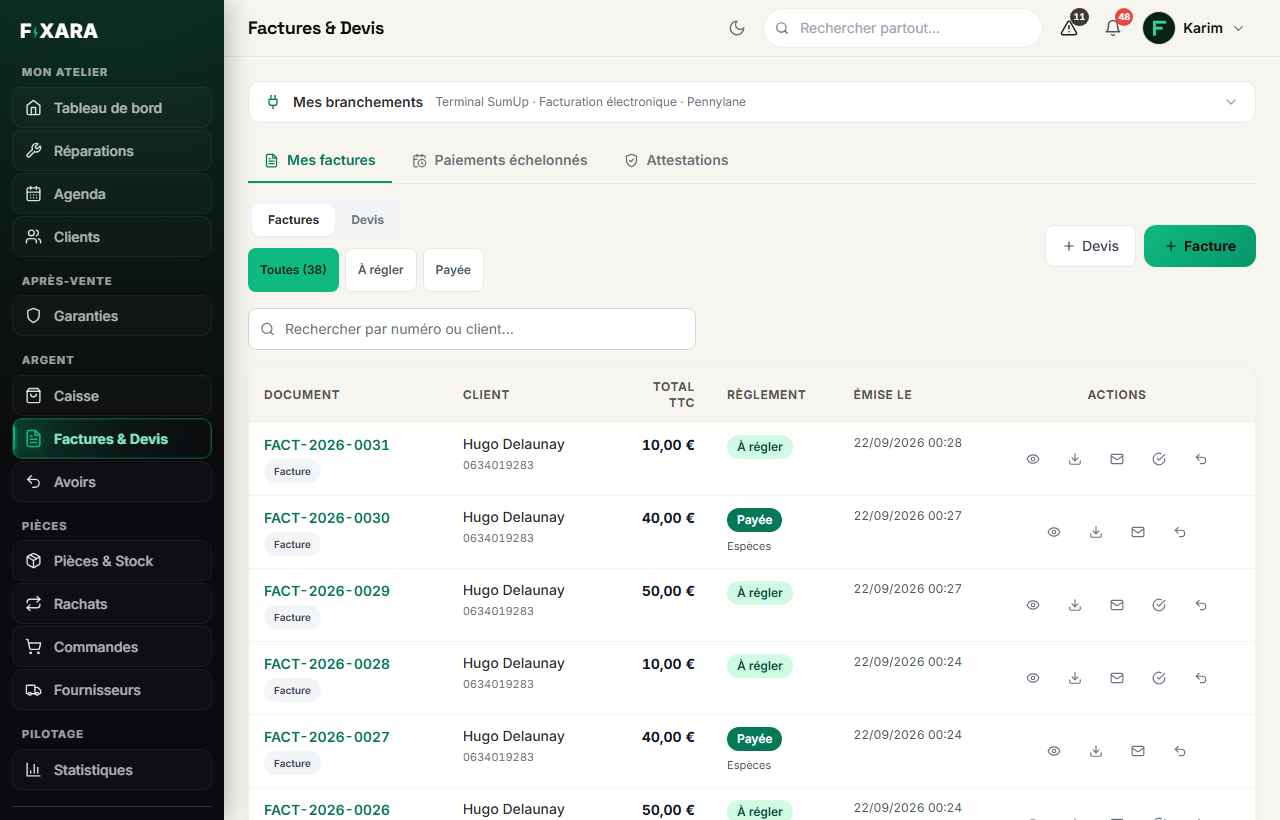This screenshot has height=820, width=1280.
Task: Click the À régler badge of FACT-2026-0031
Action: (760, 447)
